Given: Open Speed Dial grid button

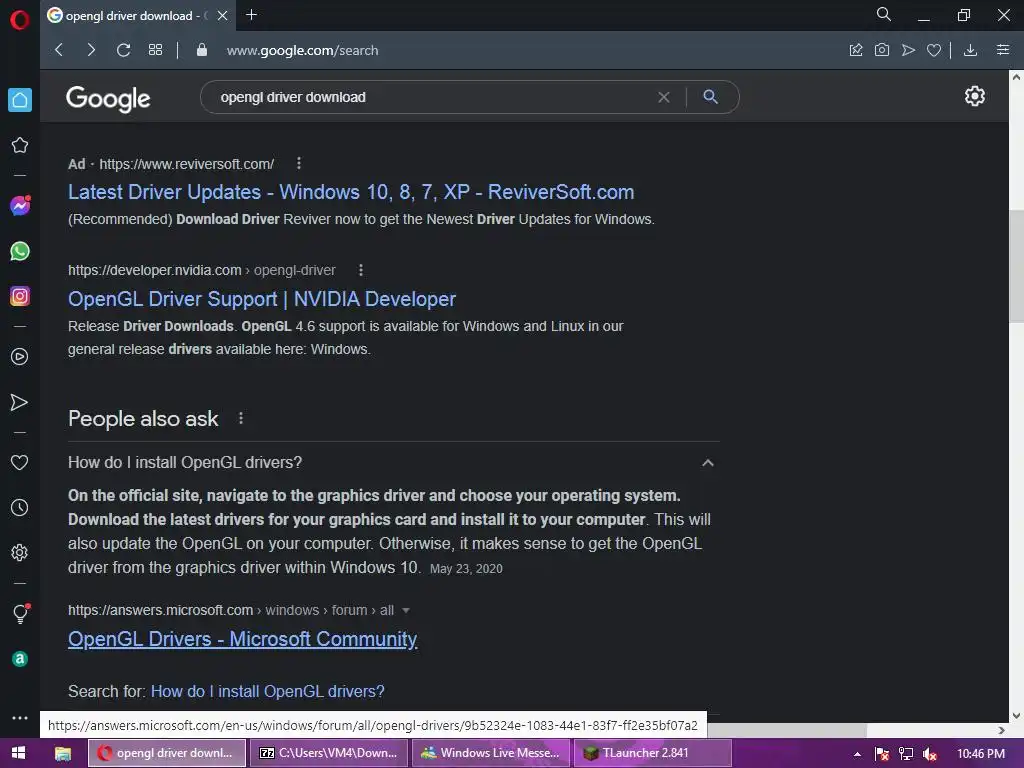Looking at the screenshot, I should tap(155, 50).
